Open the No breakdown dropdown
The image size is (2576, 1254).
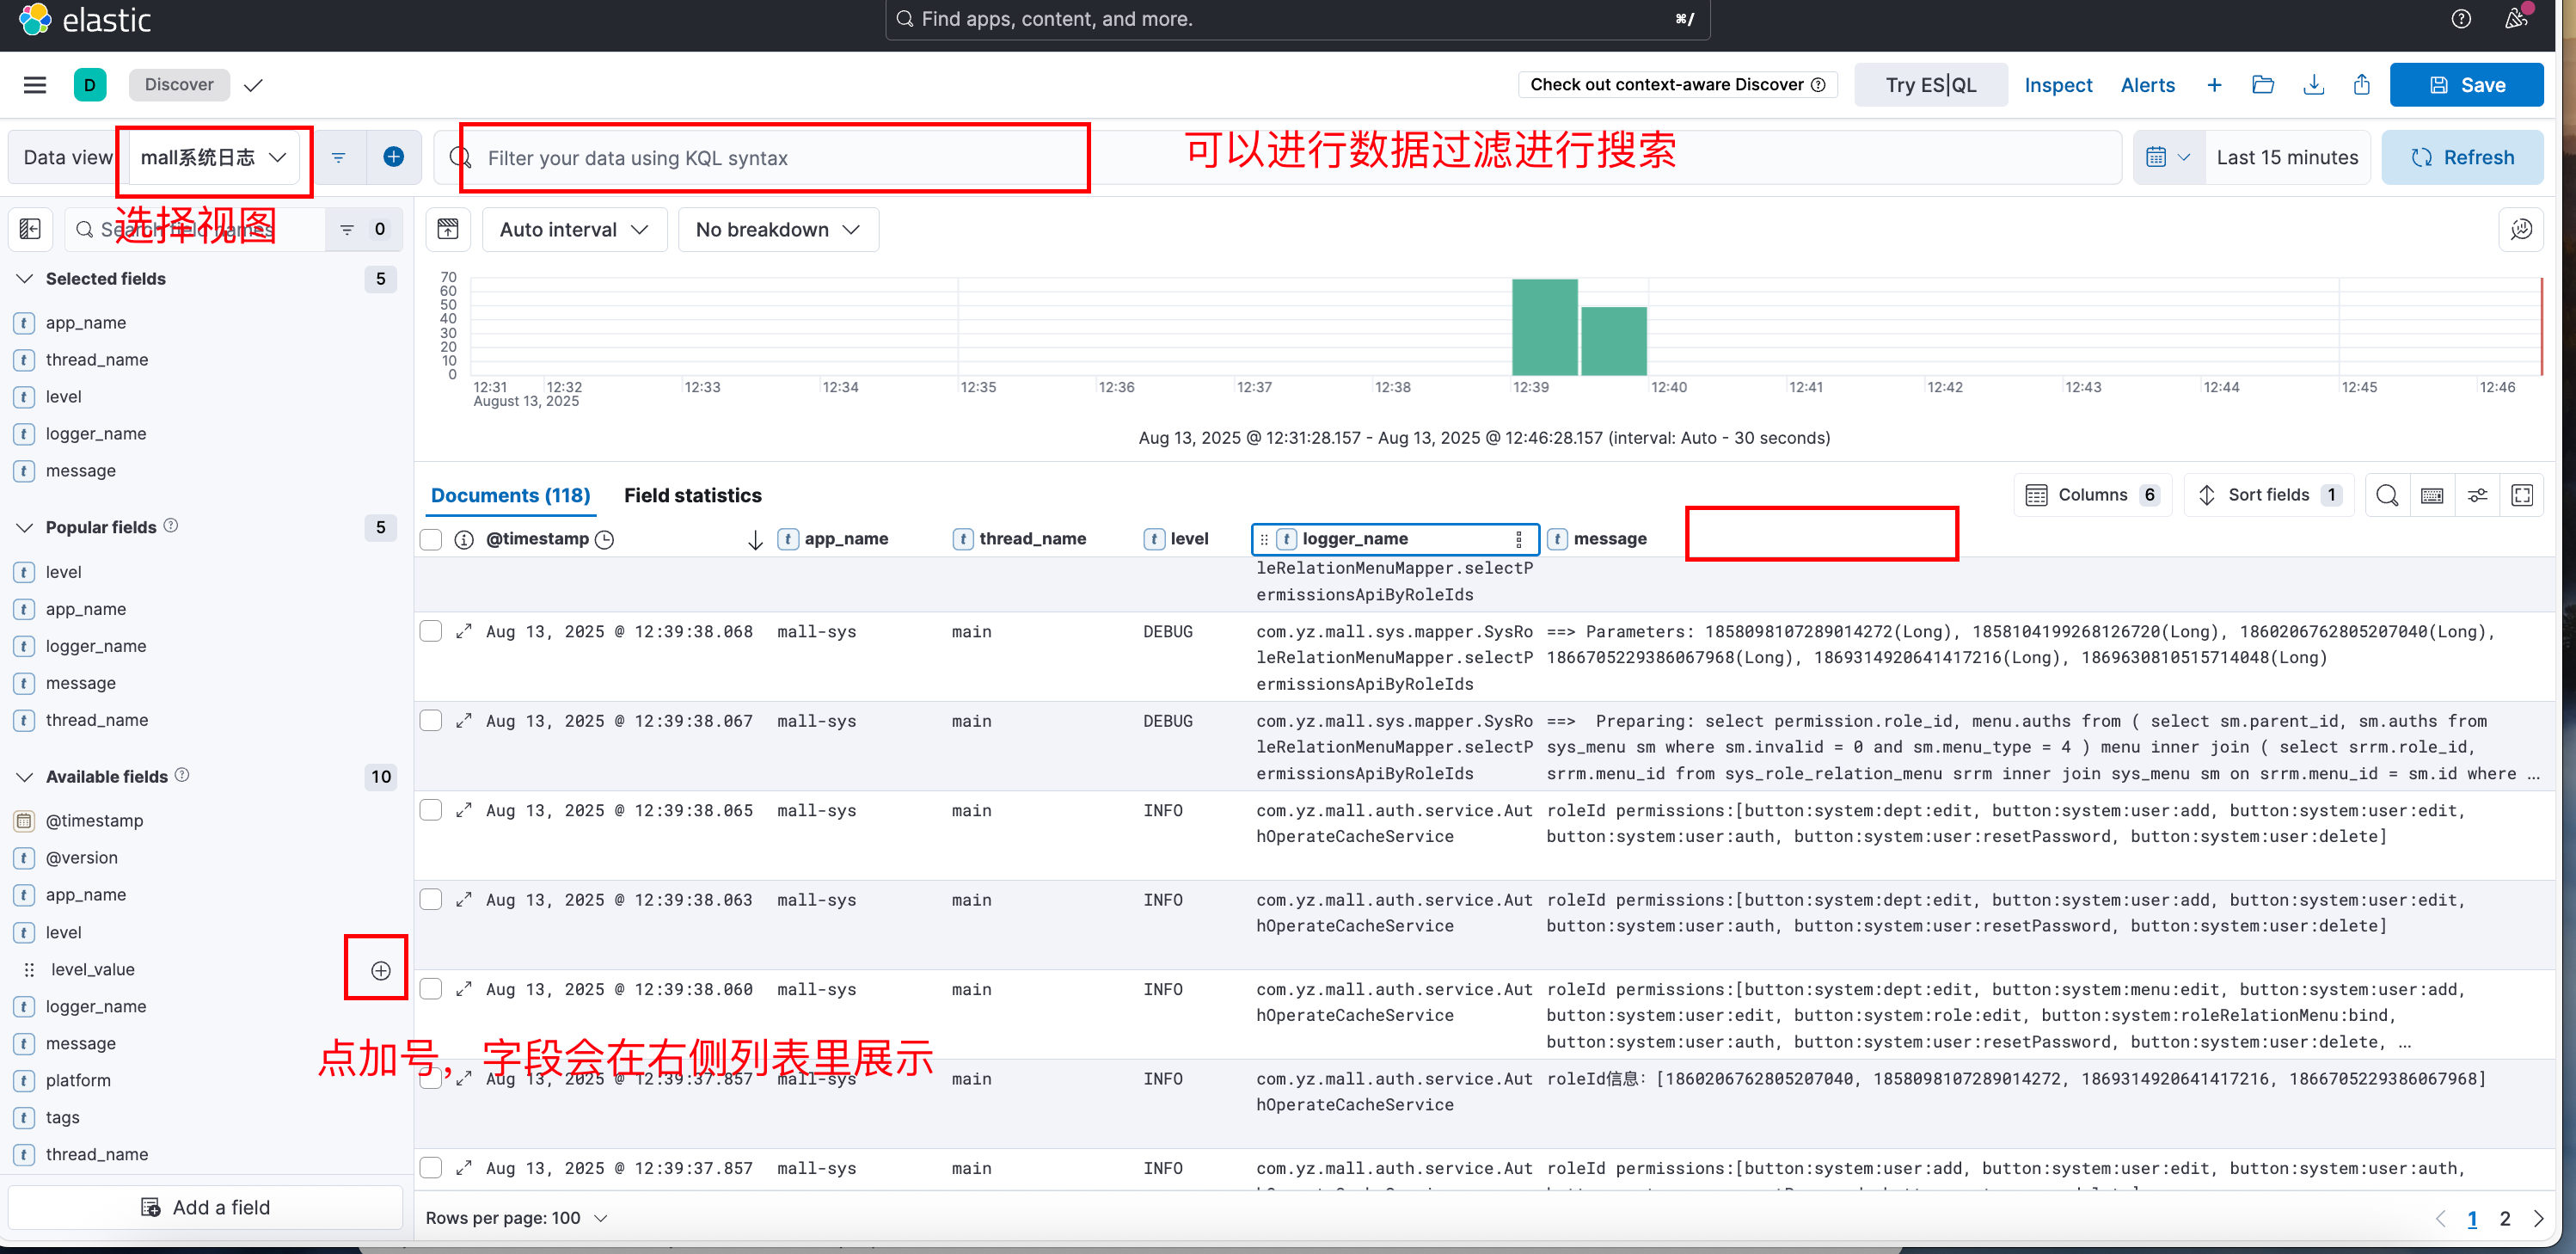pyautogui.click(x=778, y=229)
